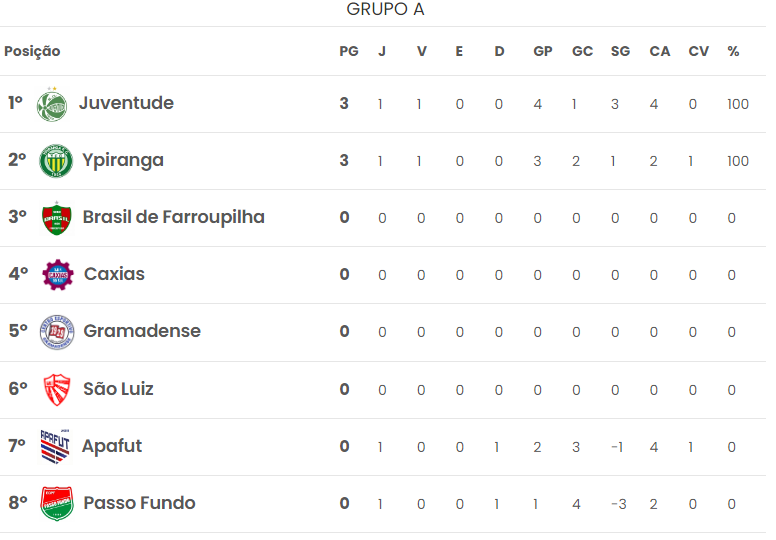Click the Posição column header
The image size is (776, 540).
(x=32, y=51)
